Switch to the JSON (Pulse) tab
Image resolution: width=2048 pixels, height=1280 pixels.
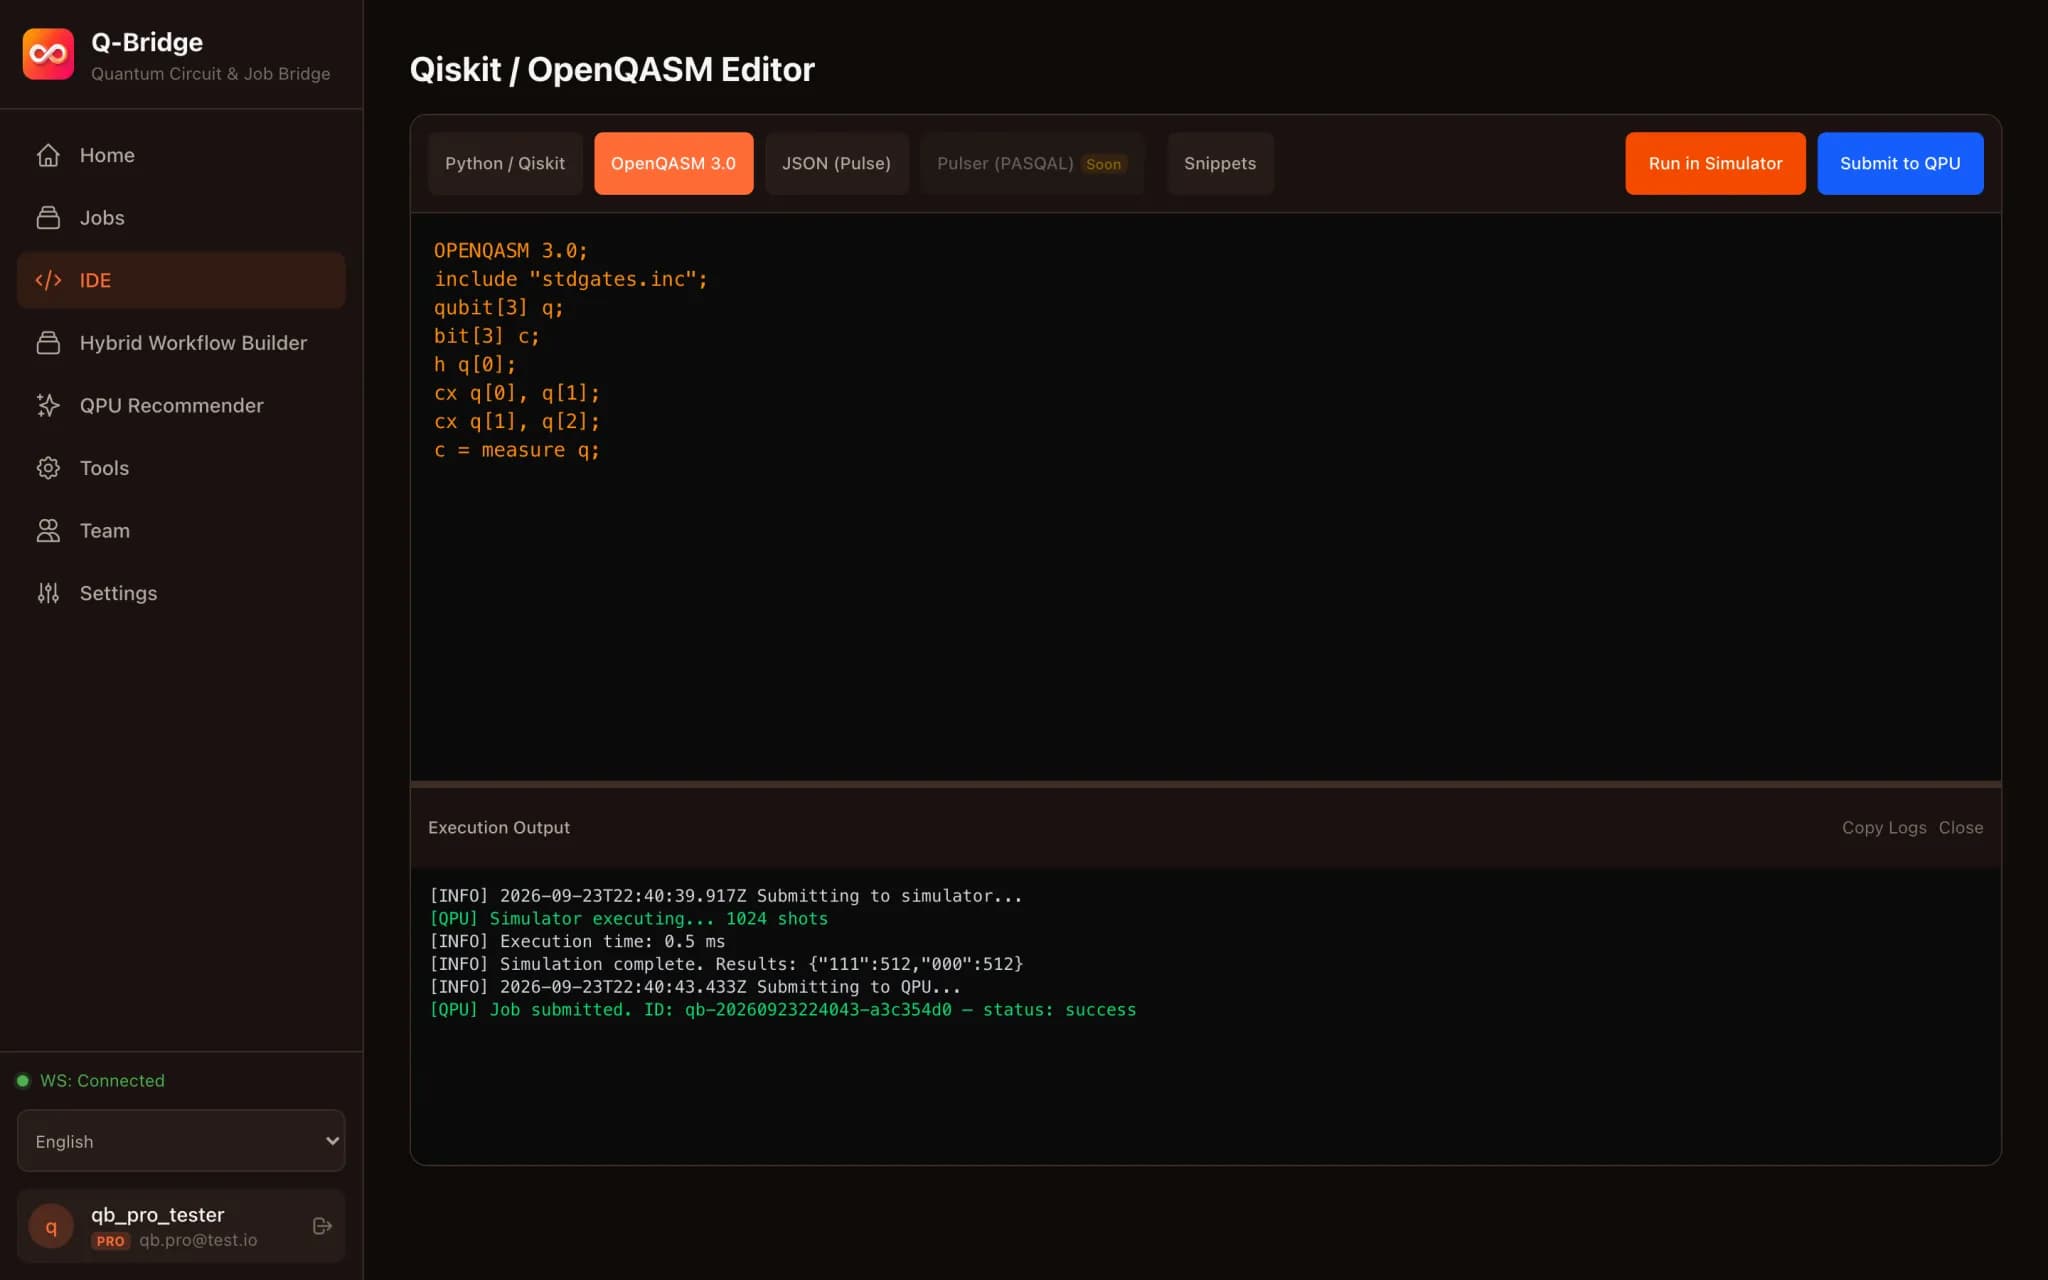click(836, 163)
